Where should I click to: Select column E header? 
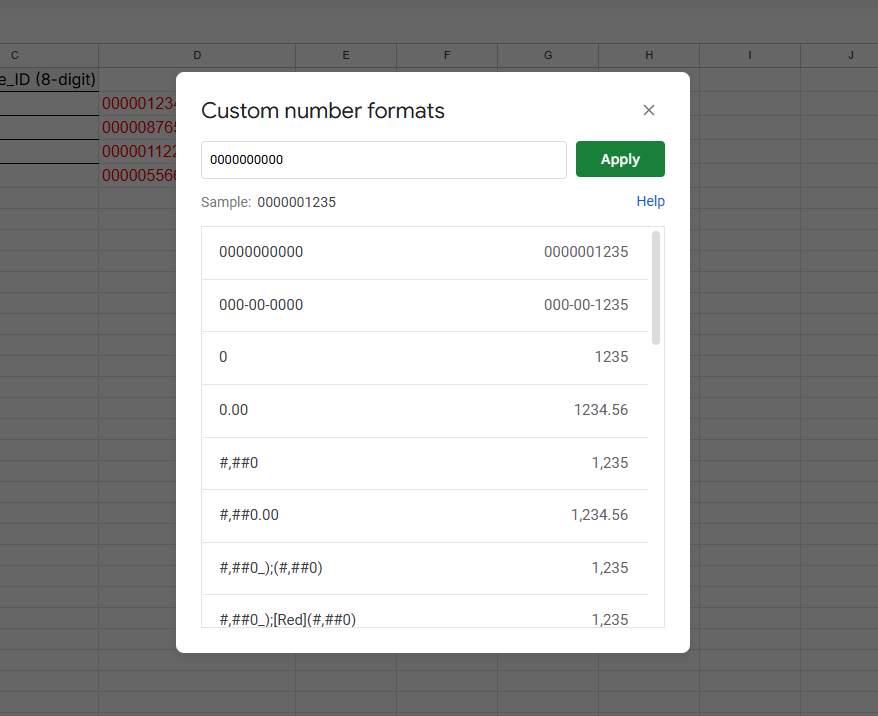[x=346, y=55]
